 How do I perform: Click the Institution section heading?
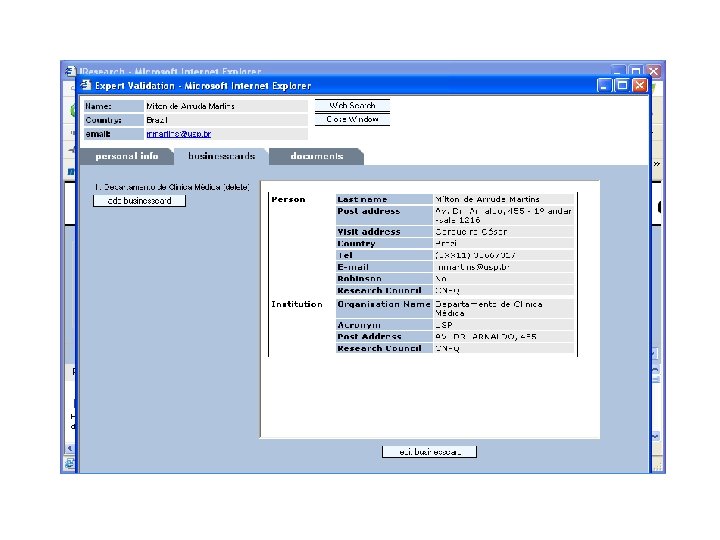[297, 304]
